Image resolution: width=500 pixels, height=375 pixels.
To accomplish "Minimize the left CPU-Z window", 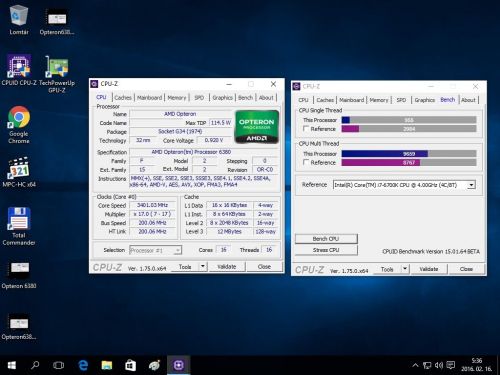I will click(x=229, y=84).
